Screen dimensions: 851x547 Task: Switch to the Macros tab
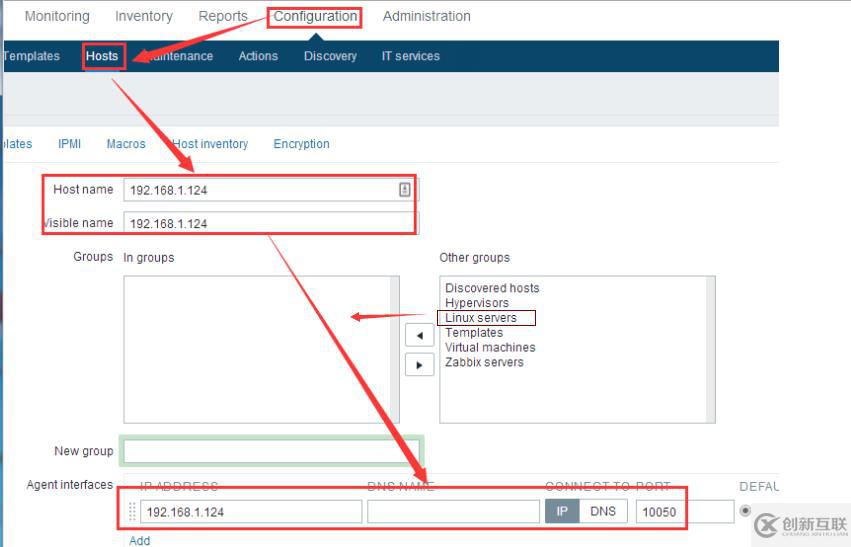pos(126,144)
